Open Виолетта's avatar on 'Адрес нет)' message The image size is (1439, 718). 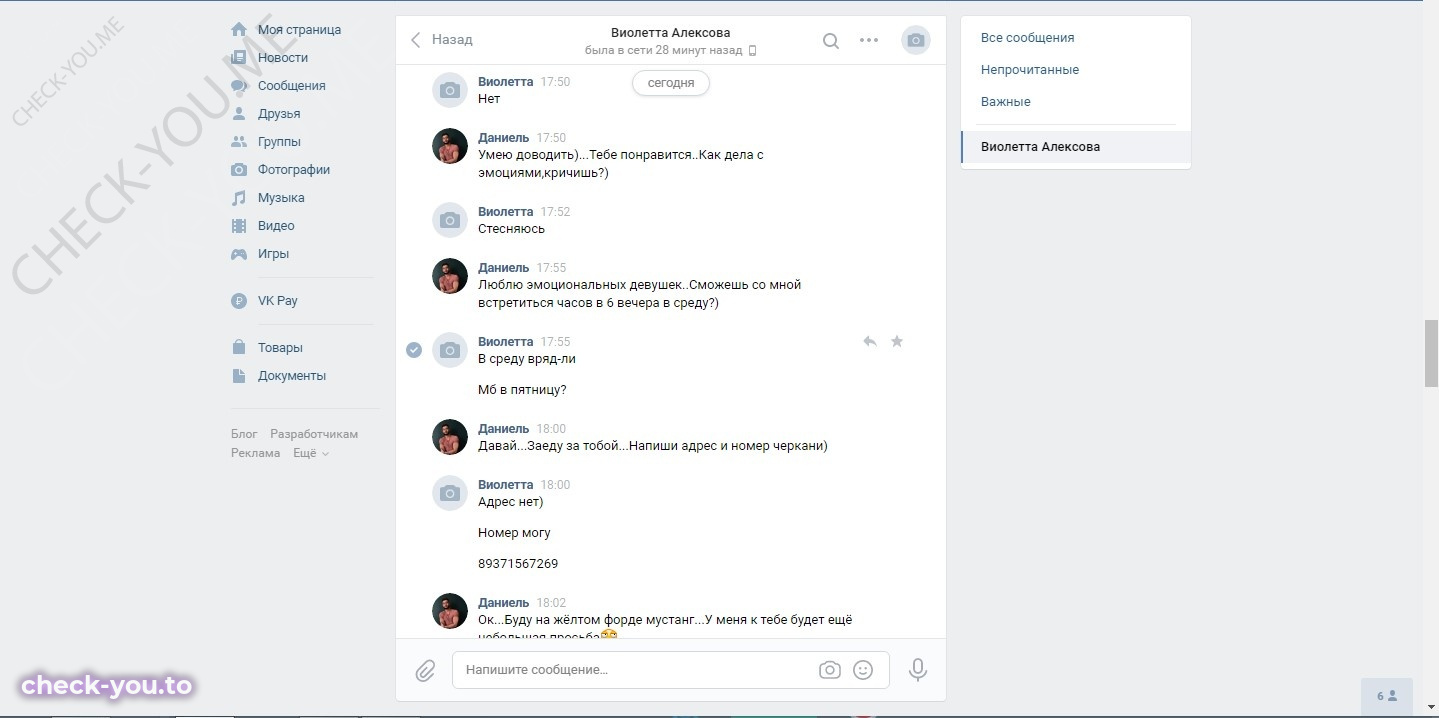pyautogui.click(x=450, y=493)
